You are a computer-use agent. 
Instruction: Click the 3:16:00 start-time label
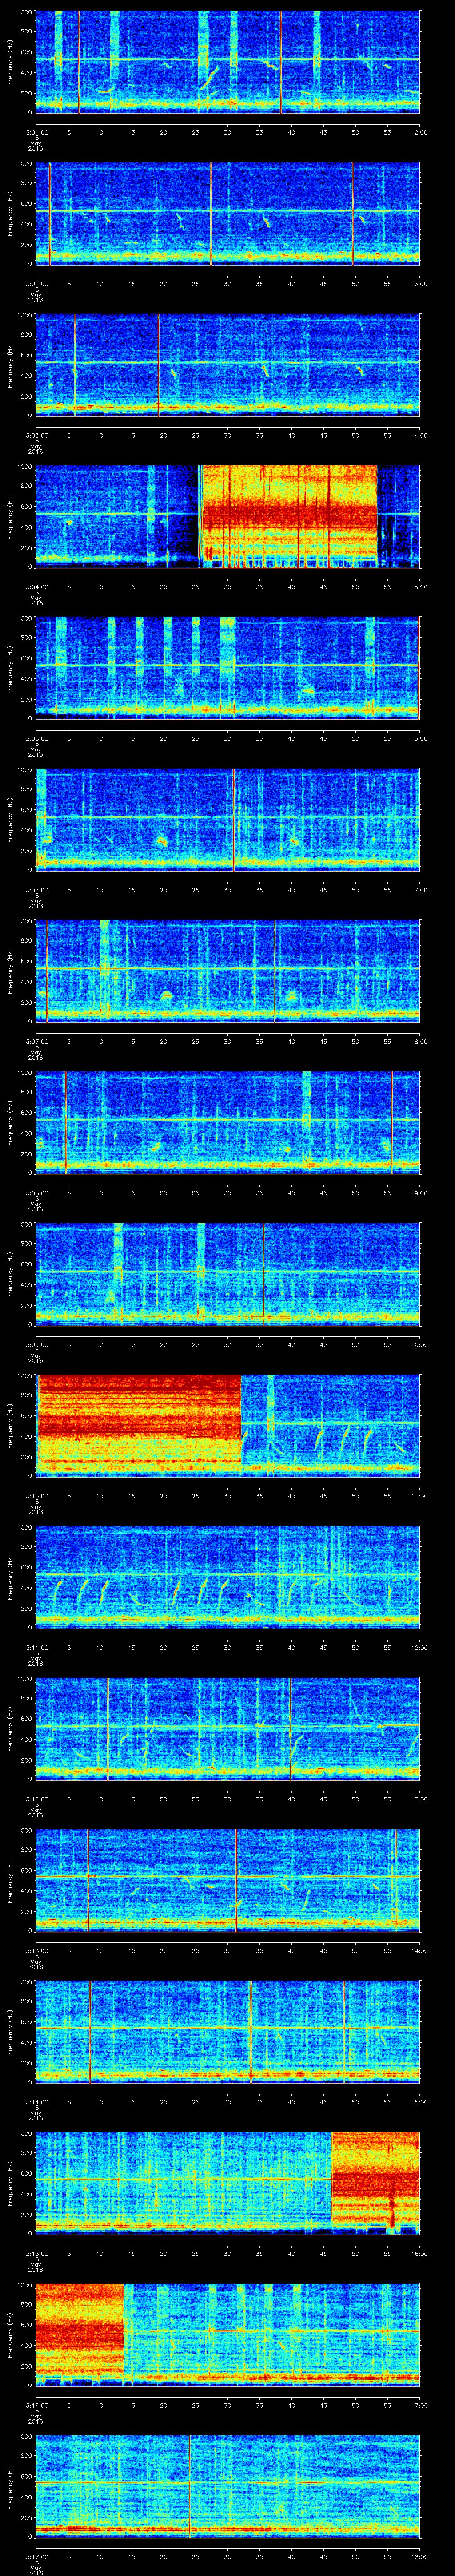point(36,2405)
